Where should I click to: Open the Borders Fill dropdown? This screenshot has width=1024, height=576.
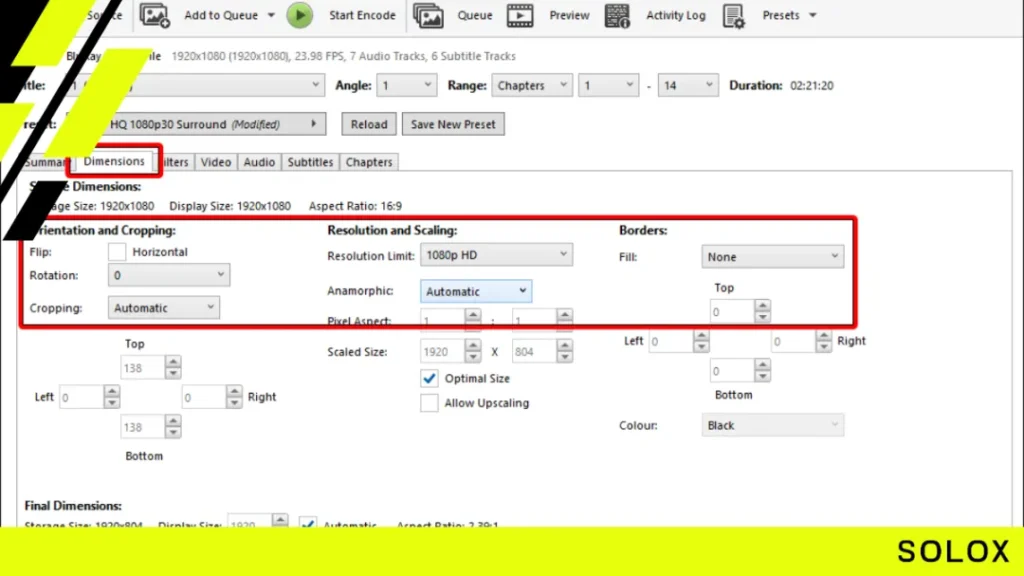tap(773, 257)
